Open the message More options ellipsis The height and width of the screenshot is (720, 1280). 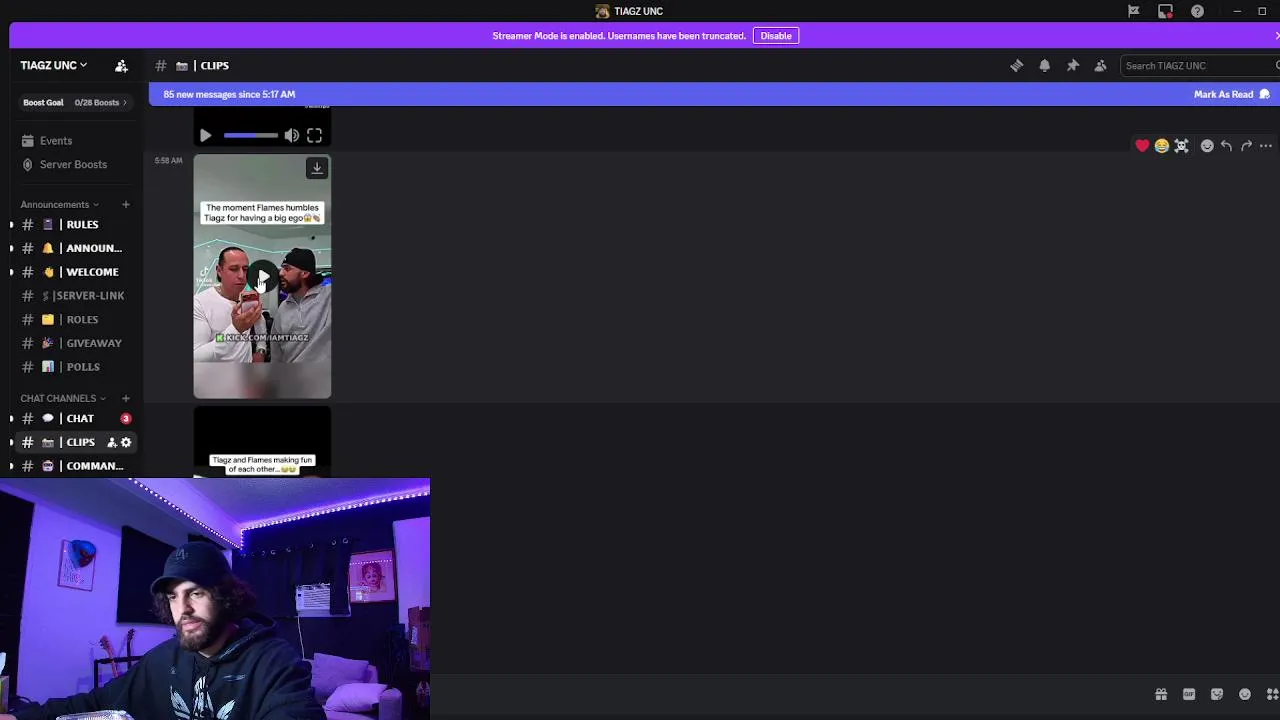click(x=1265, y=146)
